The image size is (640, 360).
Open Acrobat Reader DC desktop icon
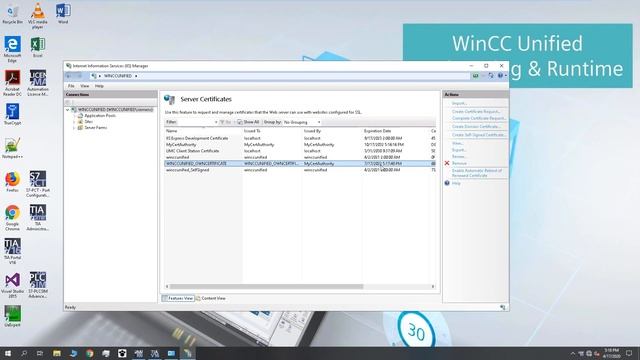pyautogui.click(x=12, y=83)
